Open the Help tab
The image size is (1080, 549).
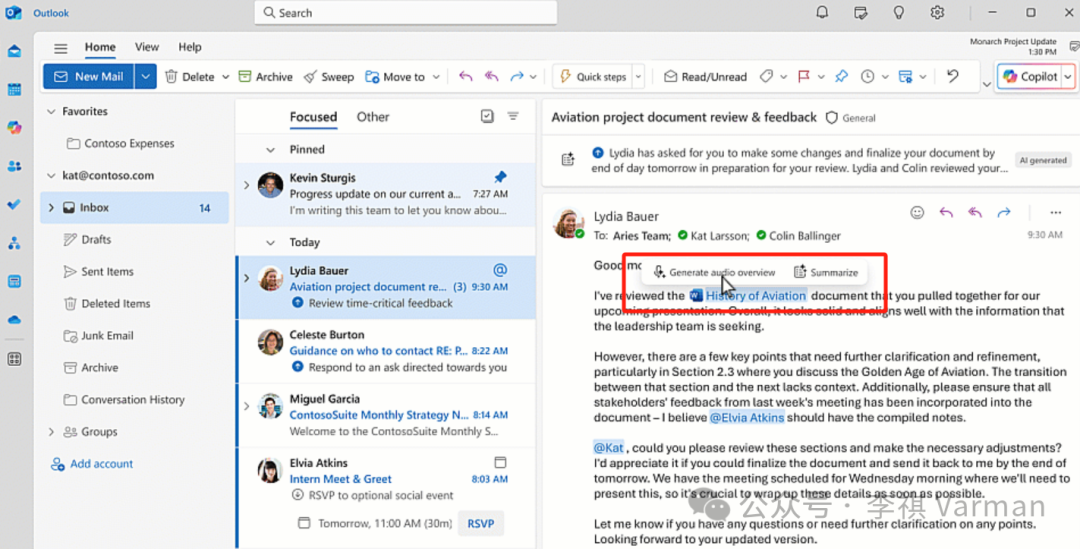[190, 47]
